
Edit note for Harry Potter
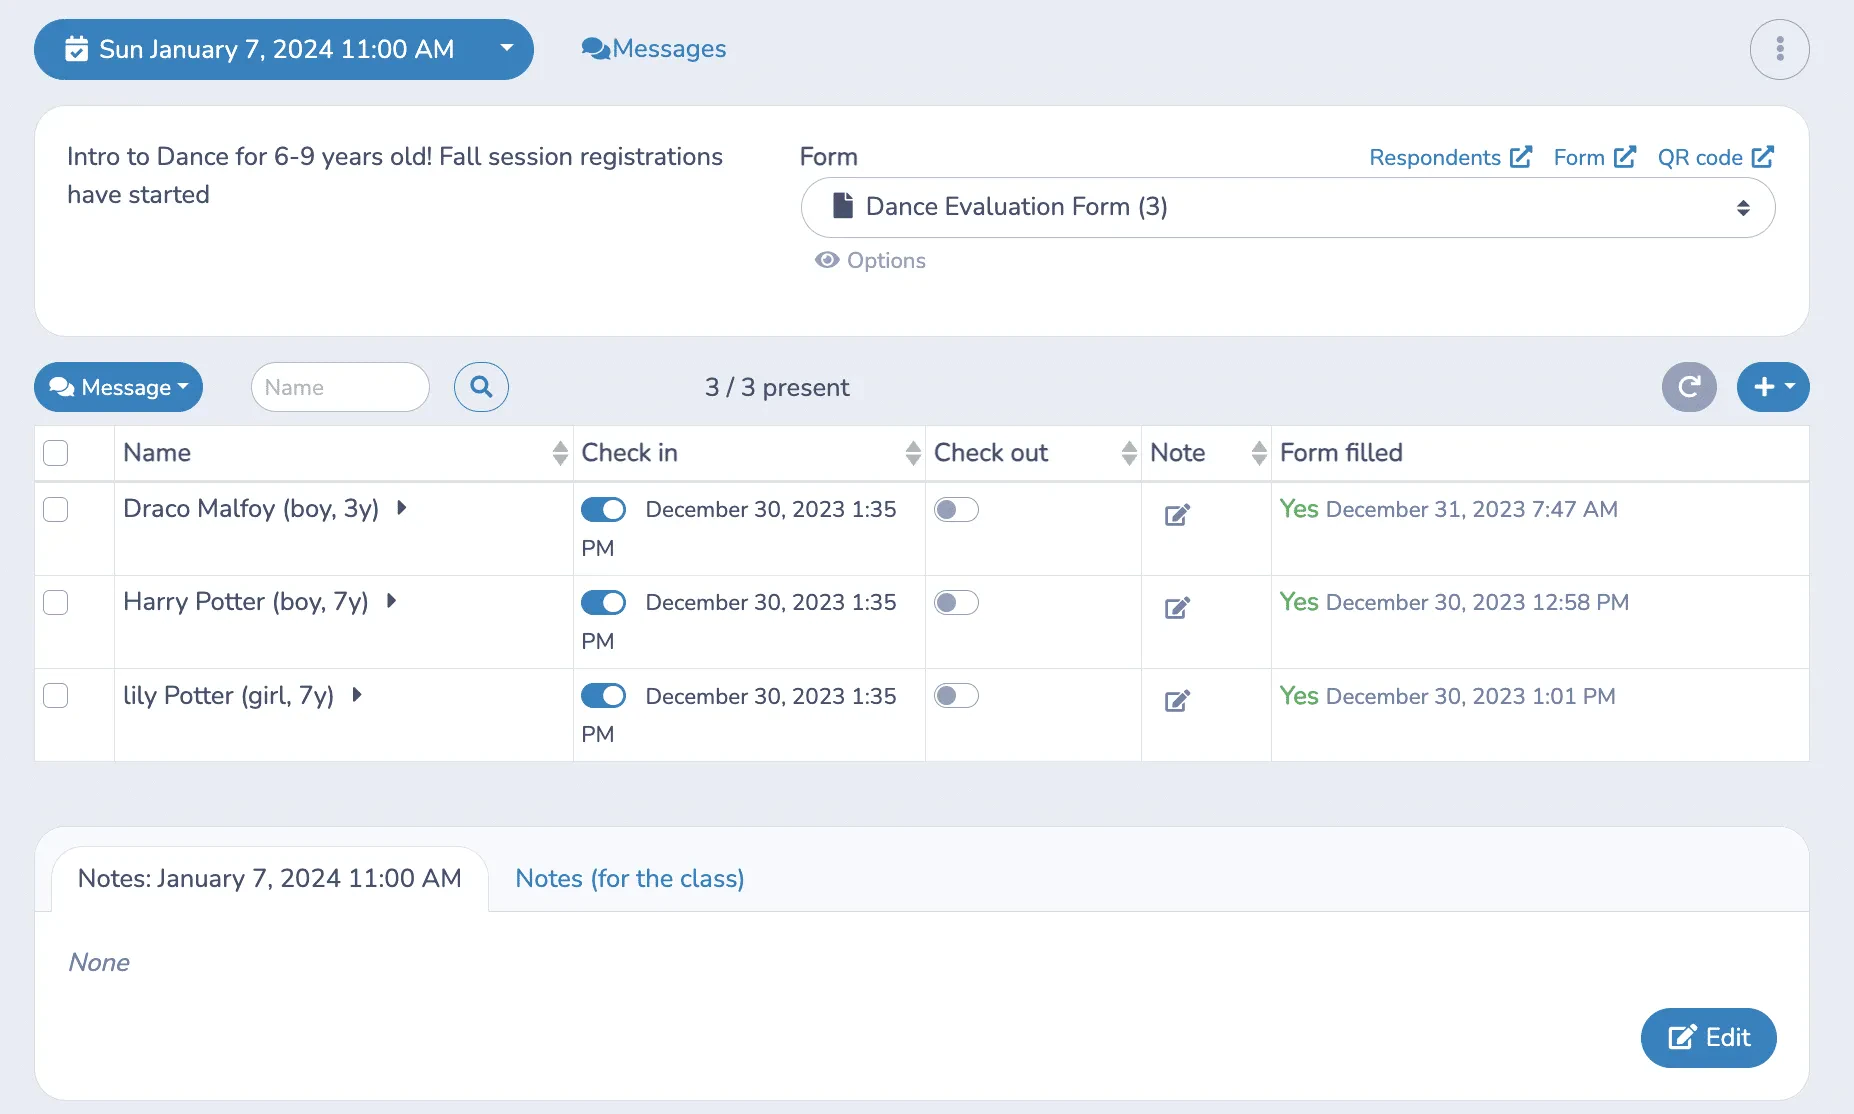(x=1177, y=608)
